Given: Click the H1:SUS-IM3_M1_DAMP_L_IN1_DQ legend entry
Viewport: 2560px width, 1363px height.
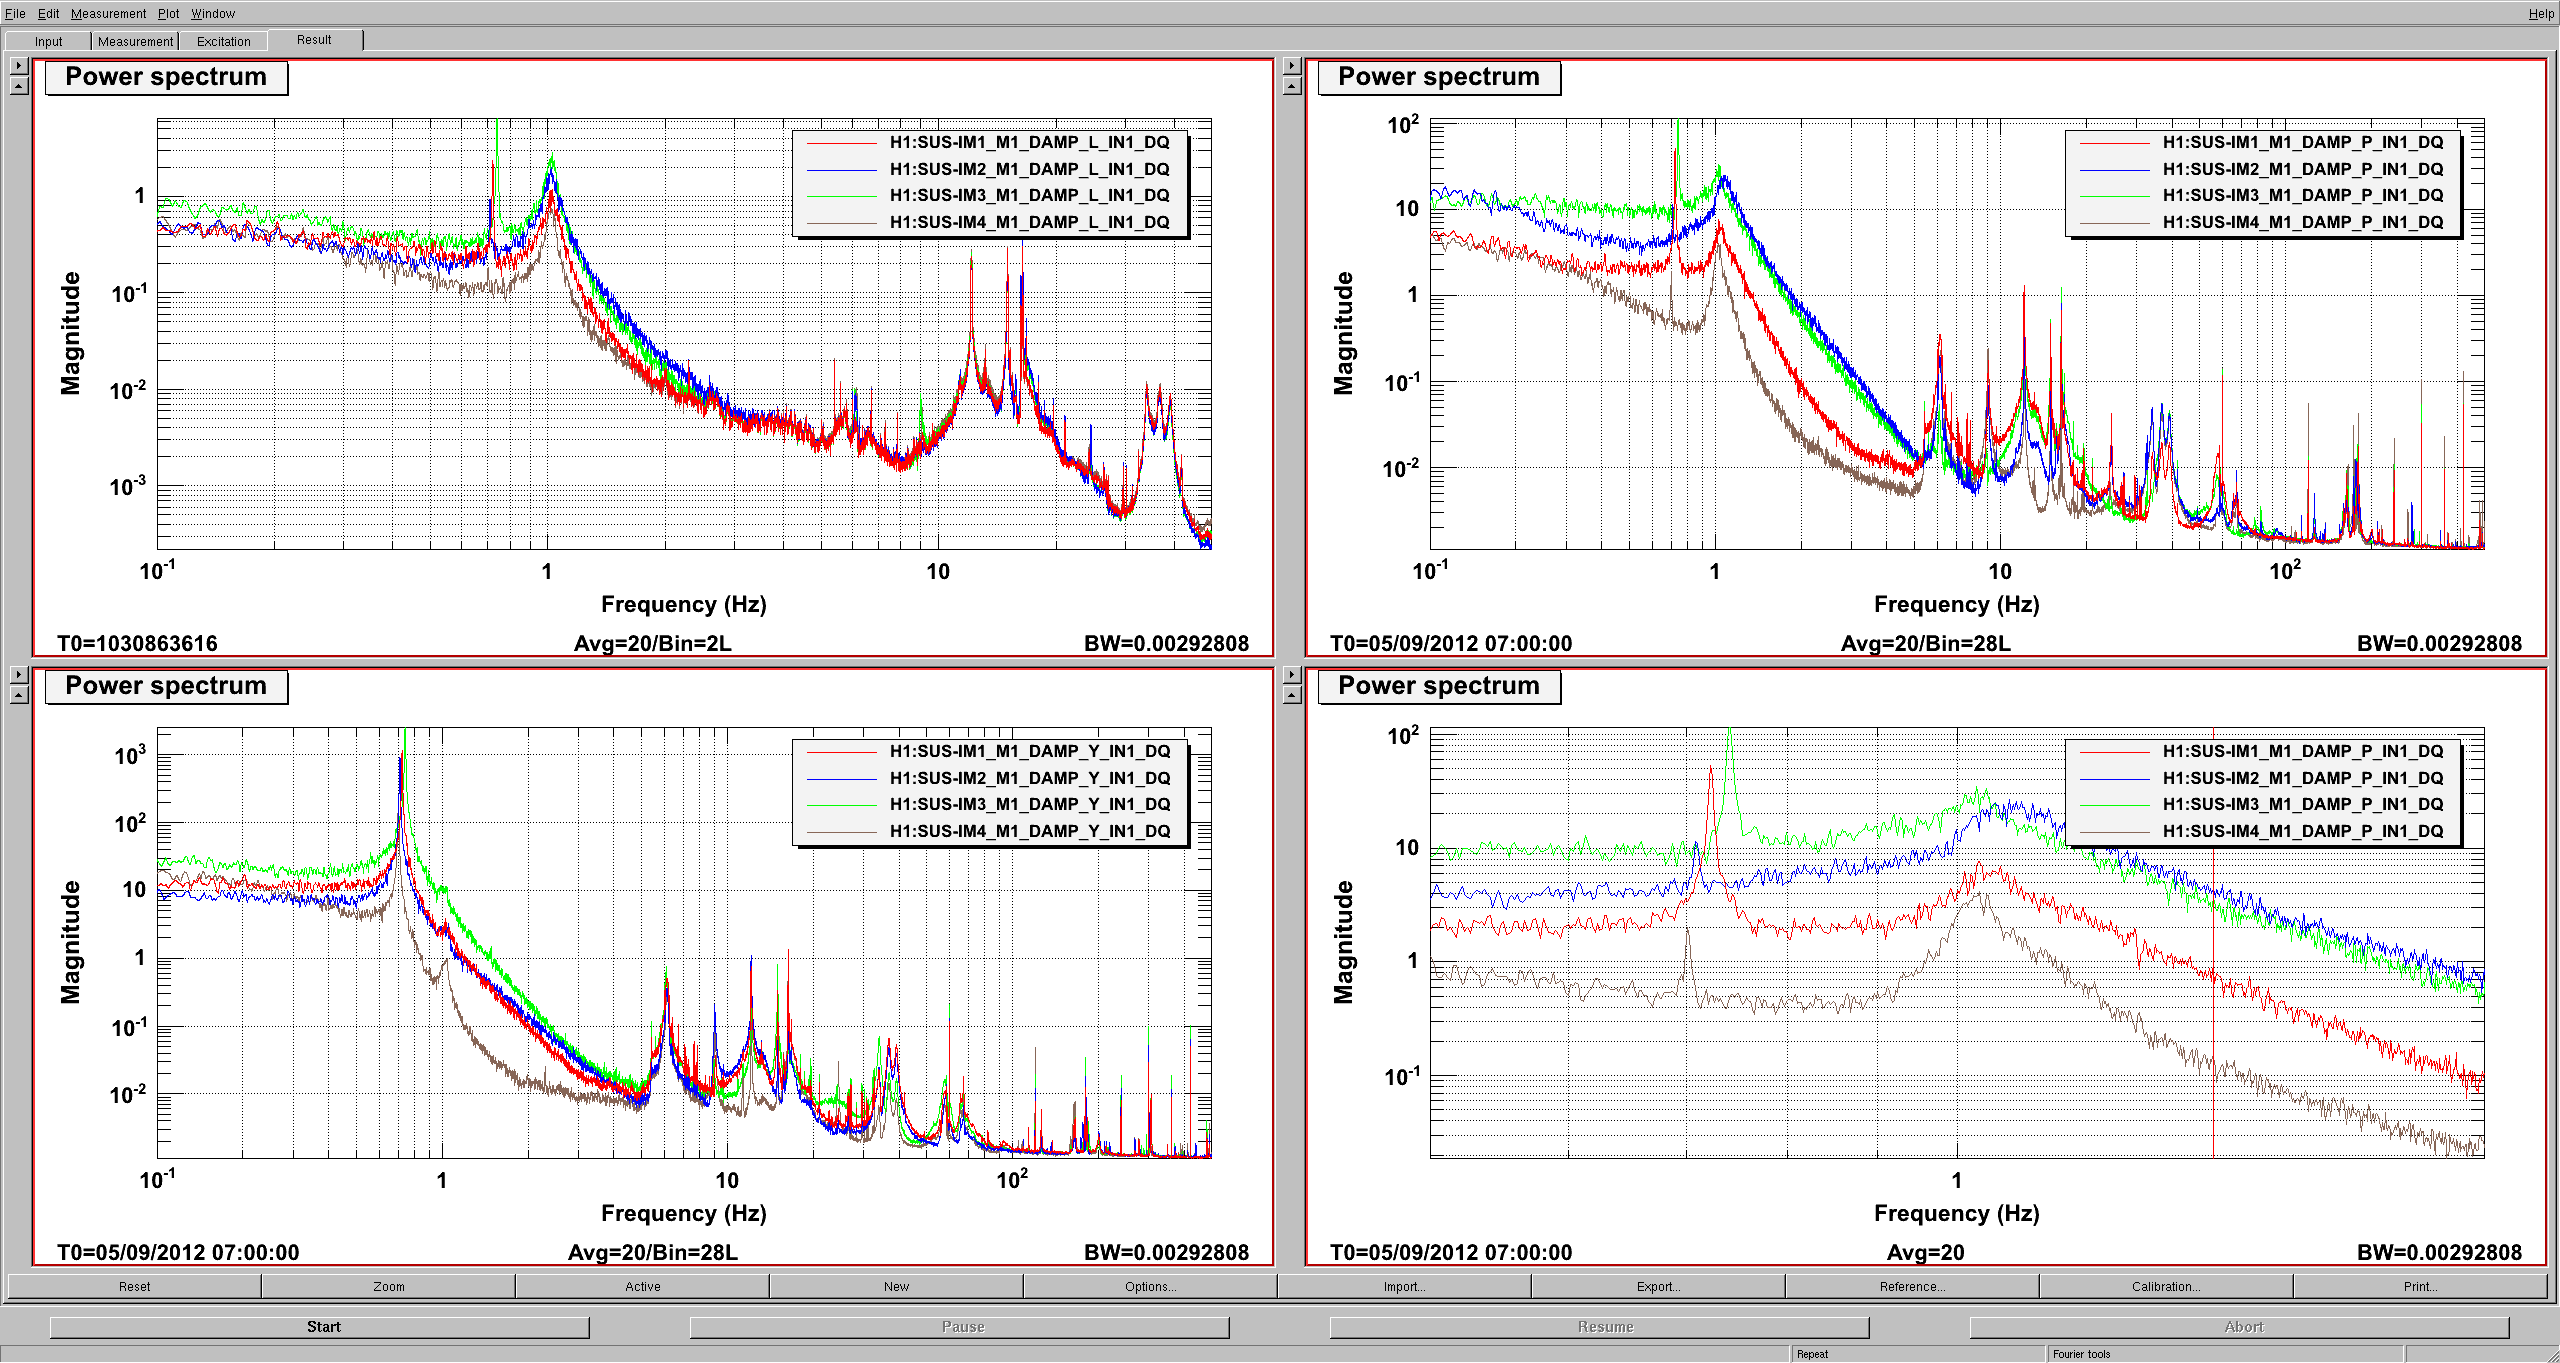Looking at the screenshot, I should coord(1029,195).
